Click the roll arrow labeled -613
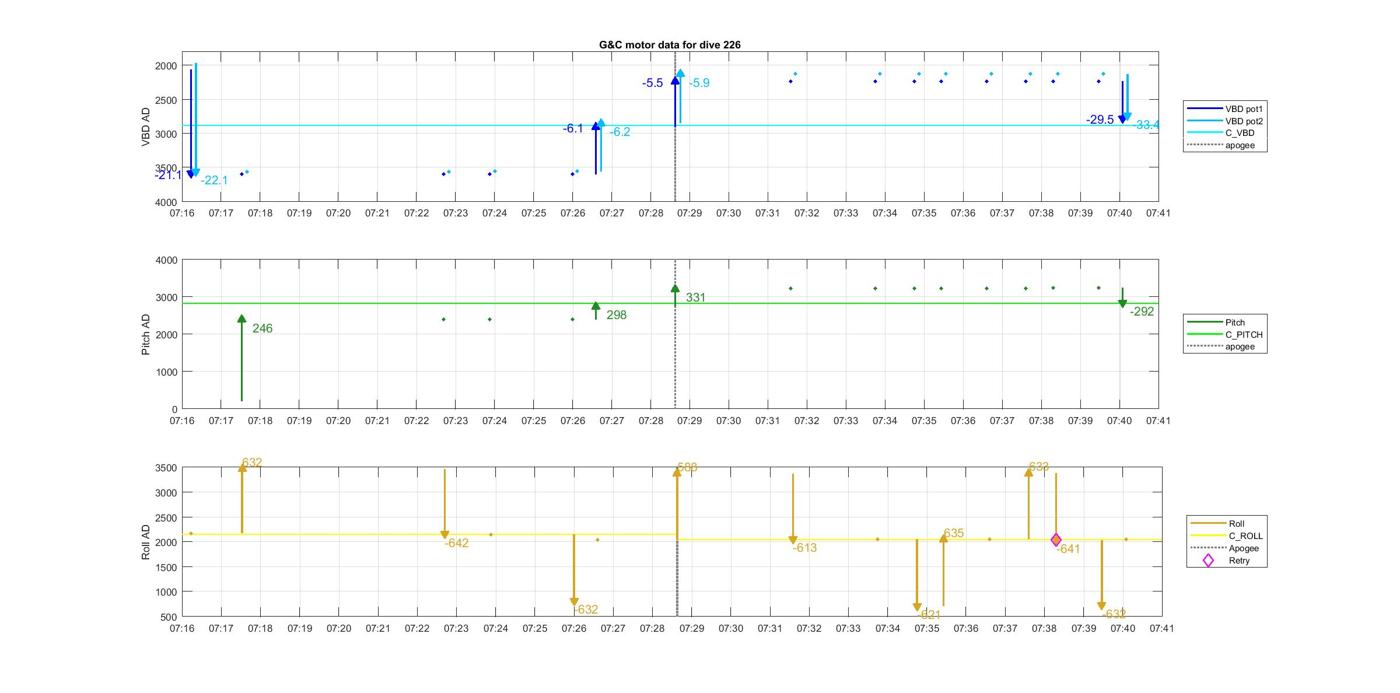Image resolution: width=1400 pixels, height=693 pixels. 793,508
